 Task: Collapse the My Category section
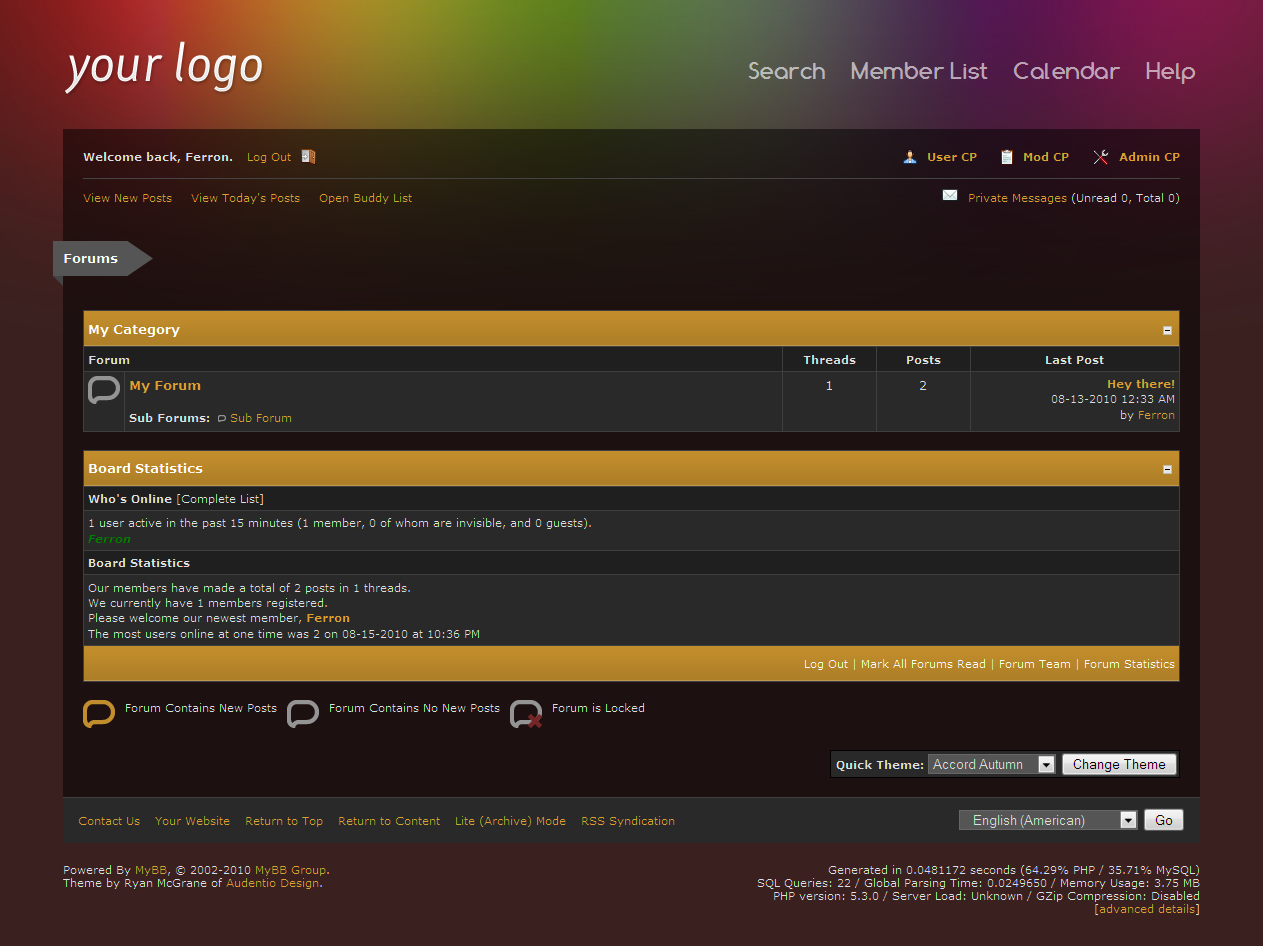point(1167,330)
